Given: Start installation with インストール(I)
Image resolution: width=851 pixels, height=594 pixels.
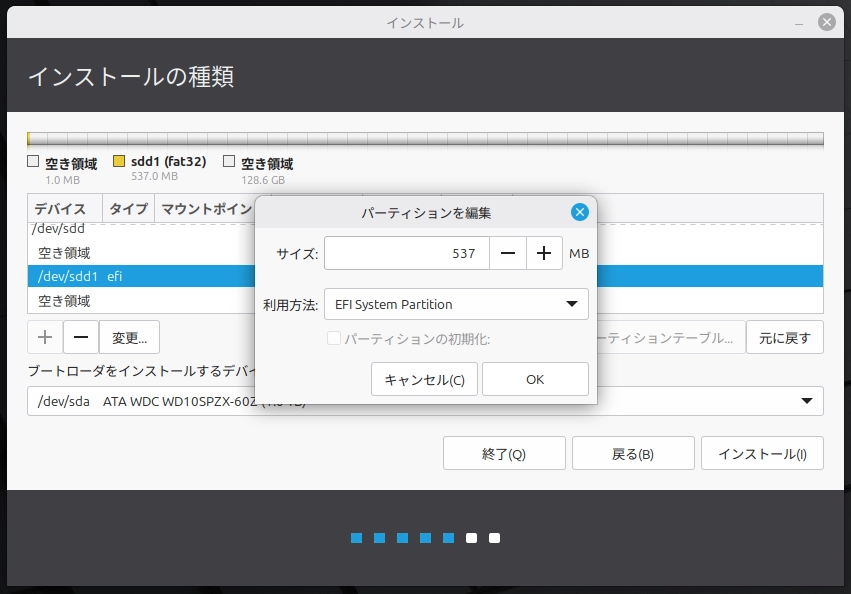Looking at the screenshot, I should (x=762, y=453).
